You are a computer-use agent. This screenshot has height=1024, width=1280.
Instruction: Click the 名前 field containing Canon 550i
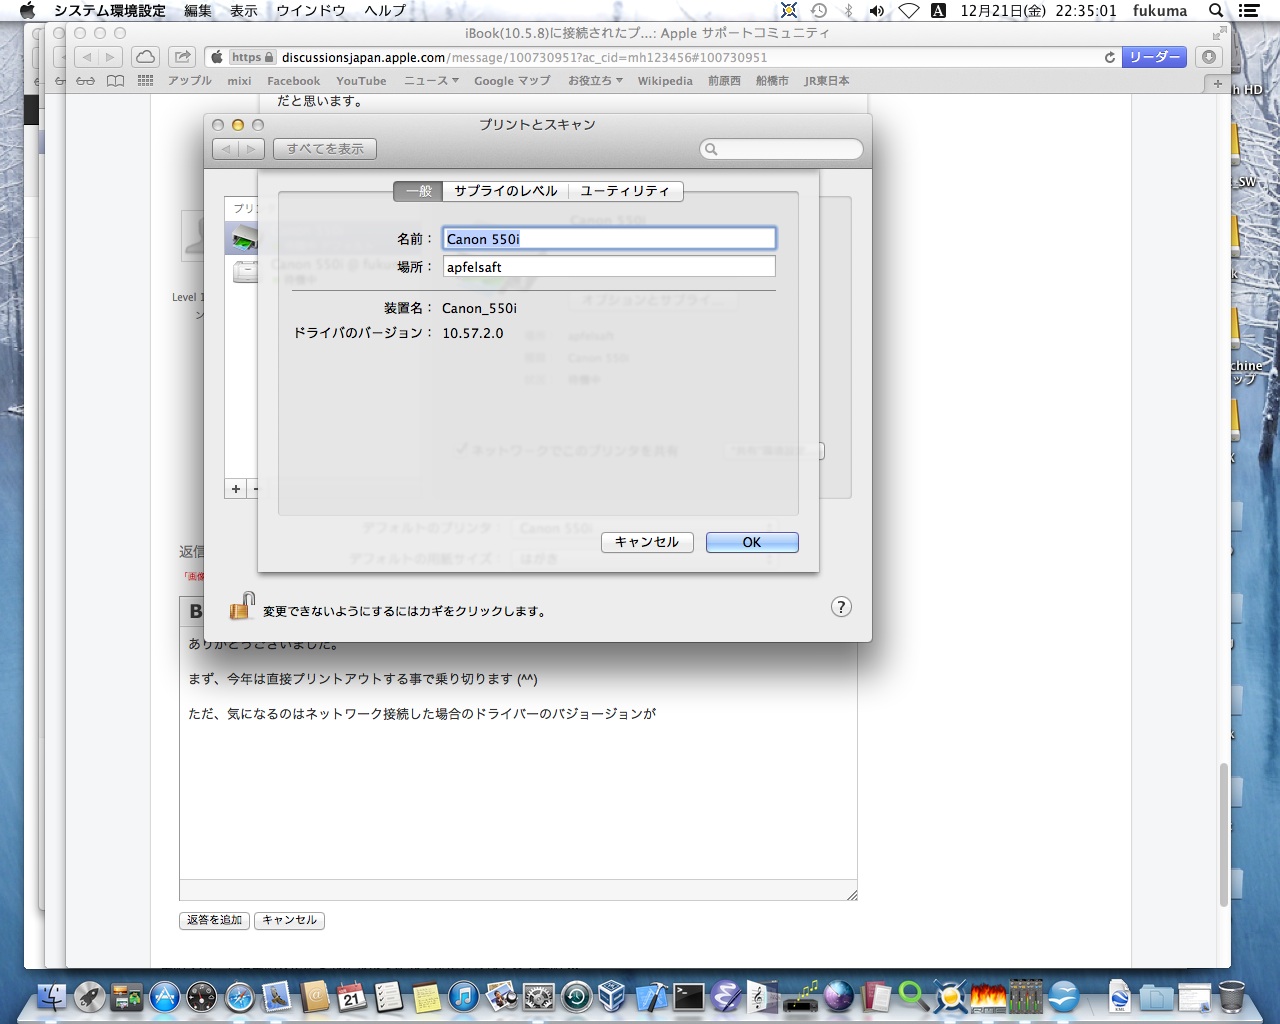click(x=609, y=239)
